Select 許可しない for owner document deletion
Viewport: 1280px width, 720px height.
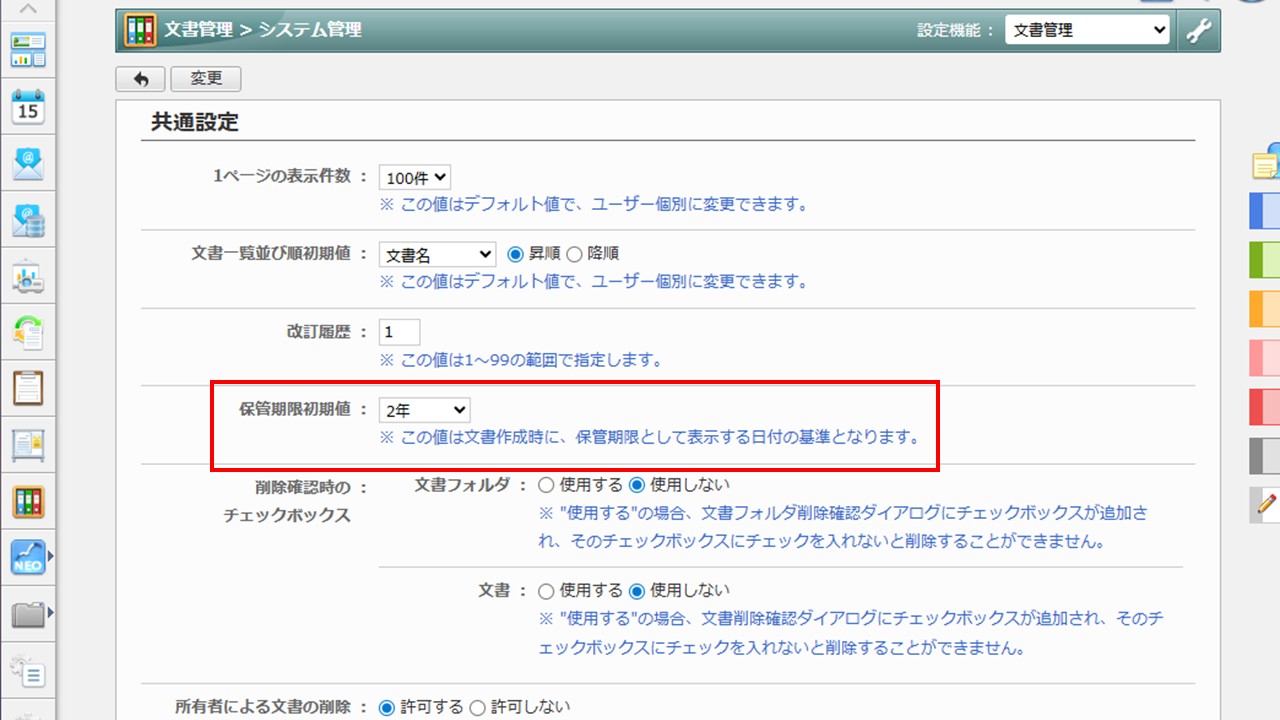pos(477,707)
